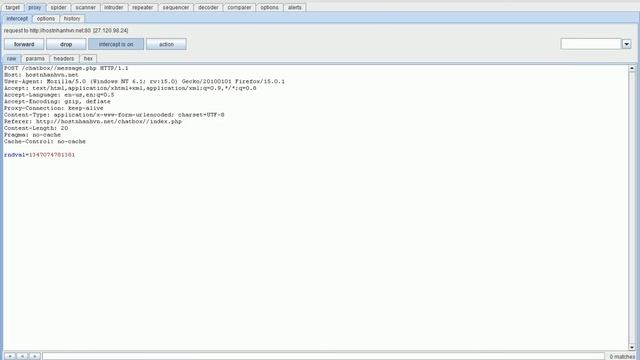Click the rndval value 1347074781381
The height and width of the screenshot is (360, 640).
52,155
